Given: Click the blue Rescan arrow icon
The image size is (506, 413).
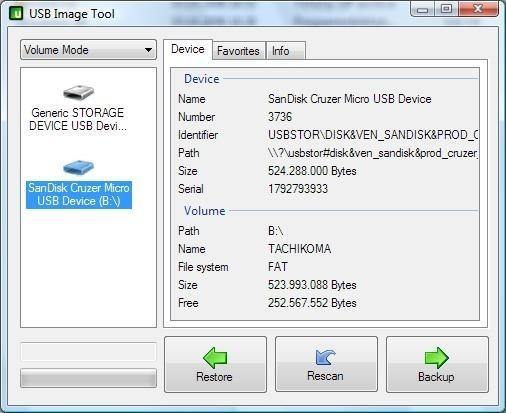Looking at the screenshot, I should tap(325, 357).
